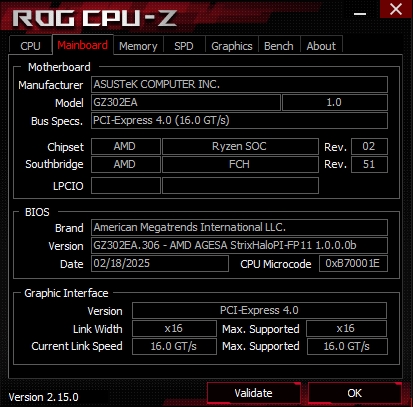Click the BIOS Version field
This screenshot has width=413, height=407.
tap(239, 245)
